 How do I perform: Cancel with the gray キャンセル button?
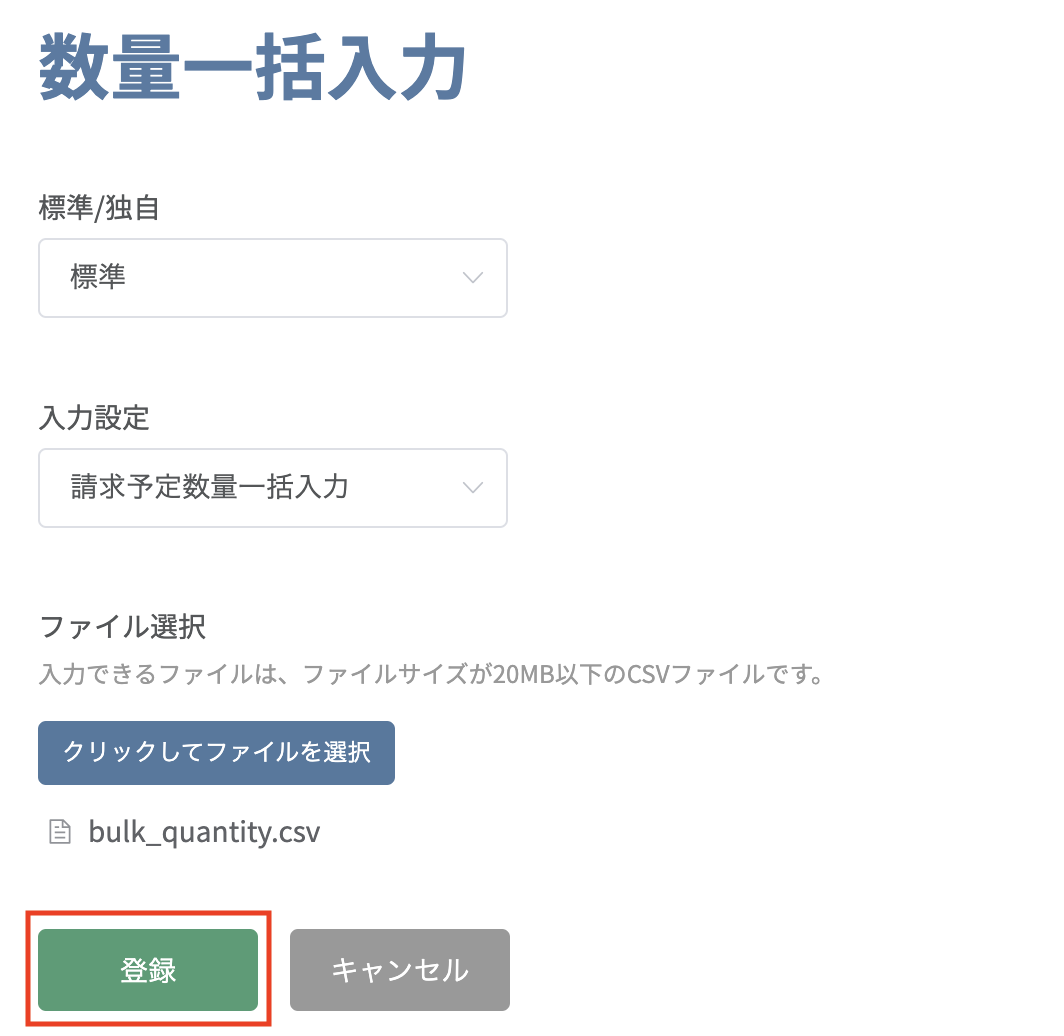click(x=400, y=970)
